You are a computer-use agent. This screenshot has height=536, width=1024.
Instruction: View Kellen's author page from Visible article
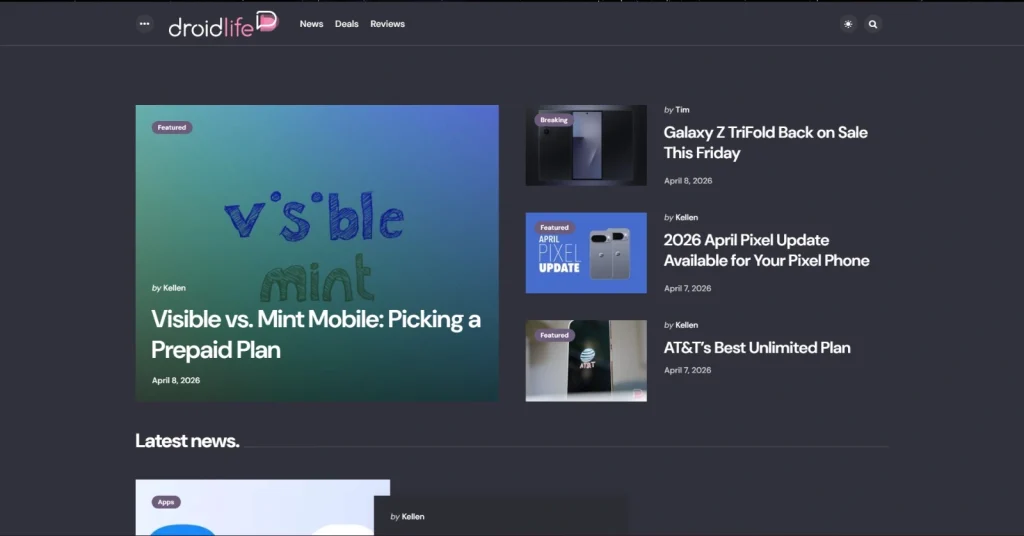tap(174, 288)
